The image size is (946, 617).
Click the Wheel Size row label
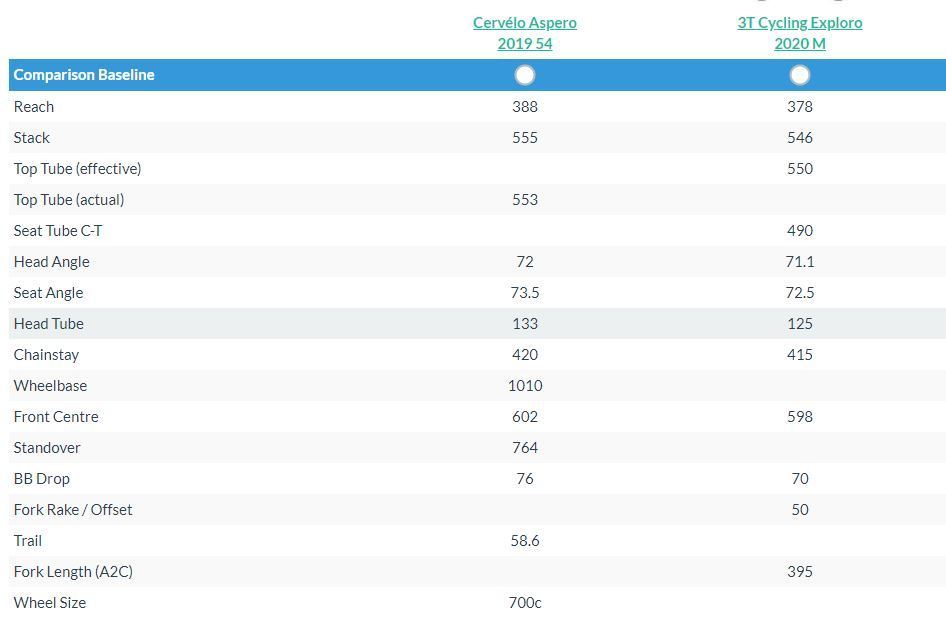(x=49, y=603)
